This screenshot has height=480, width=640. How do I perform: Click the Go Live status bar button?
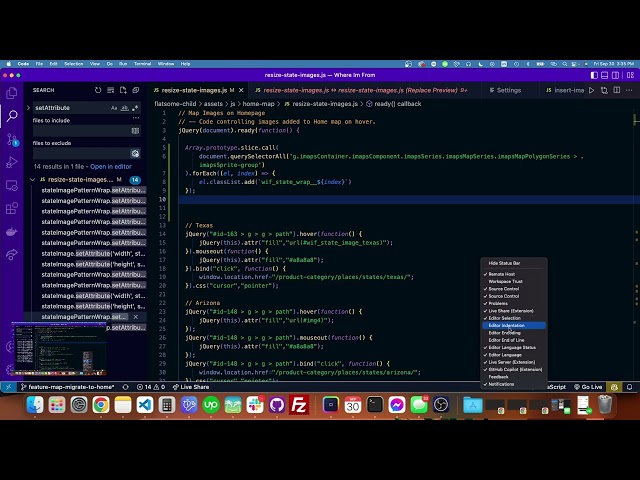tap(588, 387)
